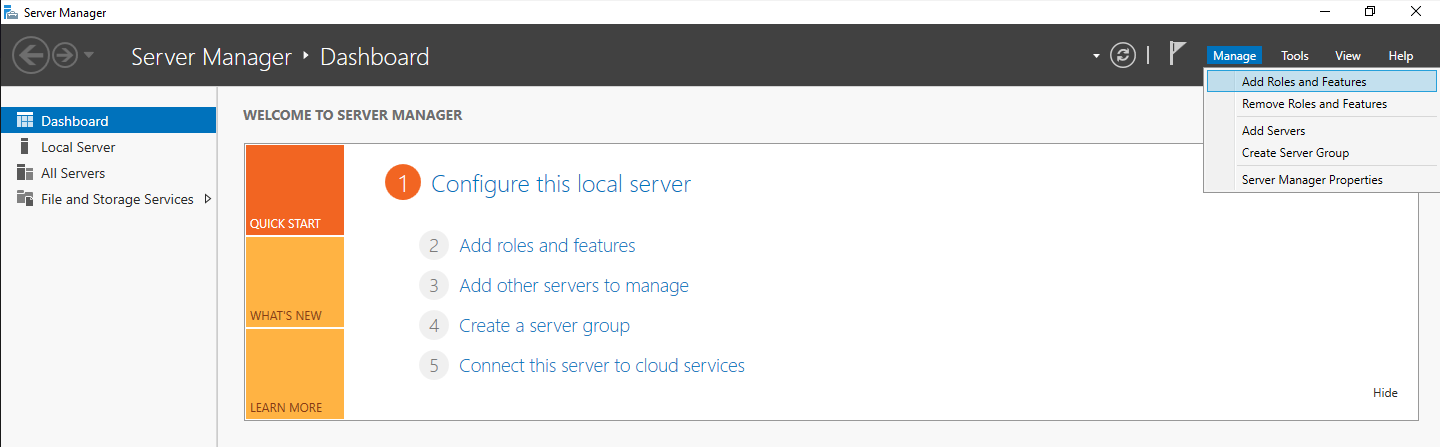Click the Dashboard icon in sidebar
1440x447 pixels.
[x=25, y=121]
